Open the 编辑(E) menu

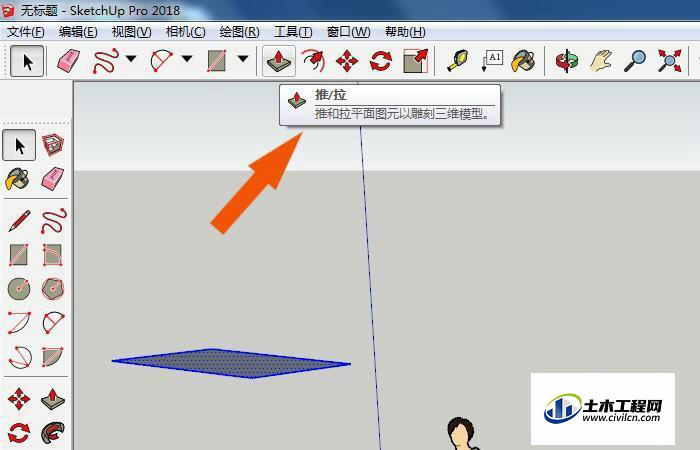pyautogui.click(x=78, y=32)
